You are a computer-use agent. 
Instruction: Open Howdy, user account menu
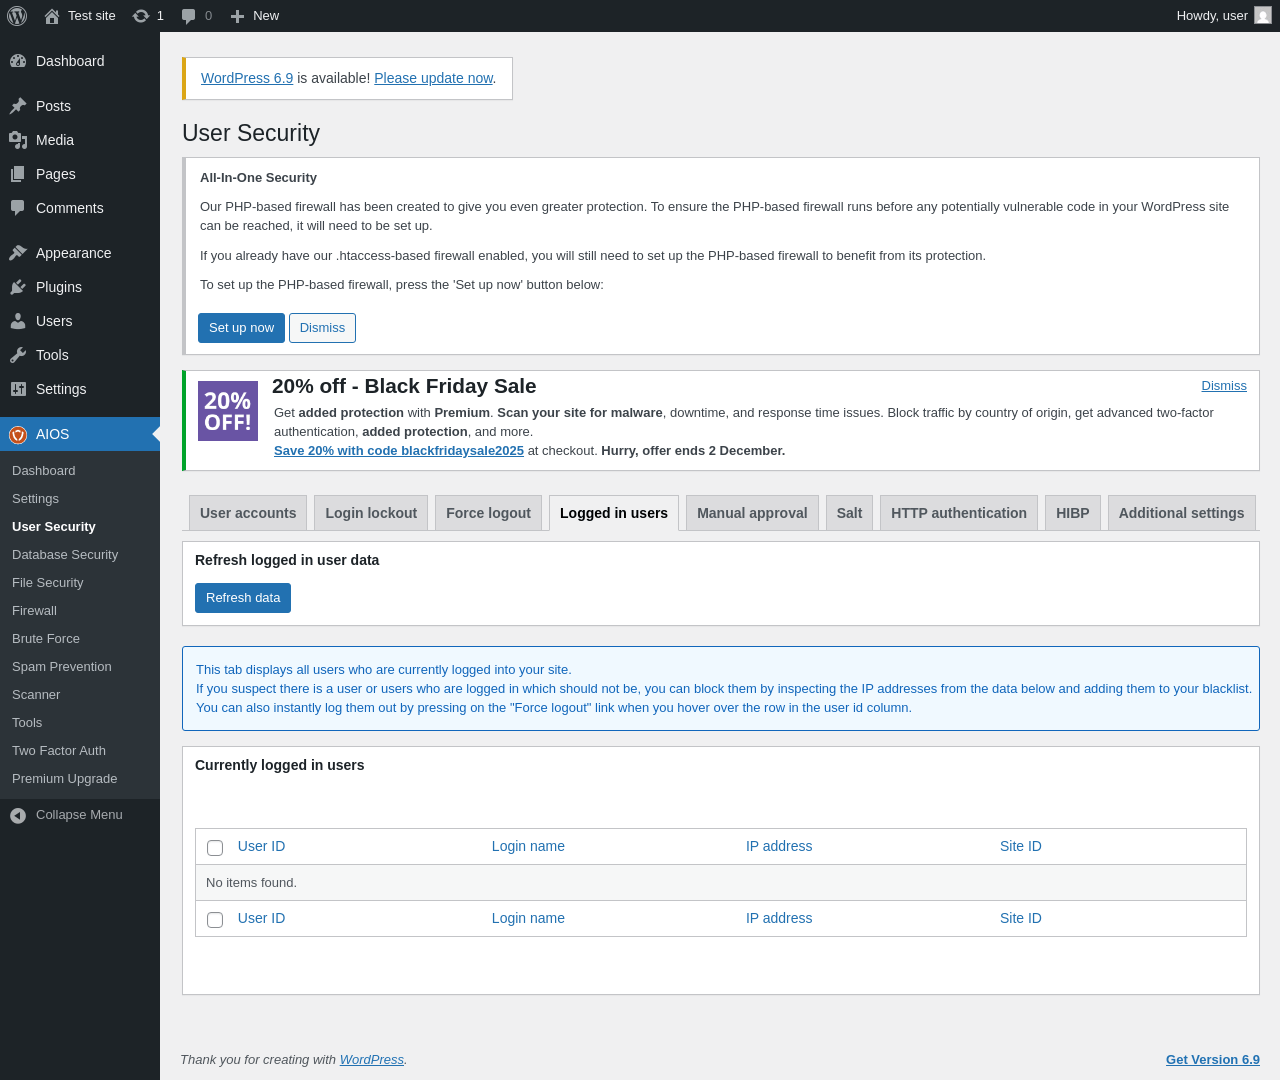click(1224, 16)
